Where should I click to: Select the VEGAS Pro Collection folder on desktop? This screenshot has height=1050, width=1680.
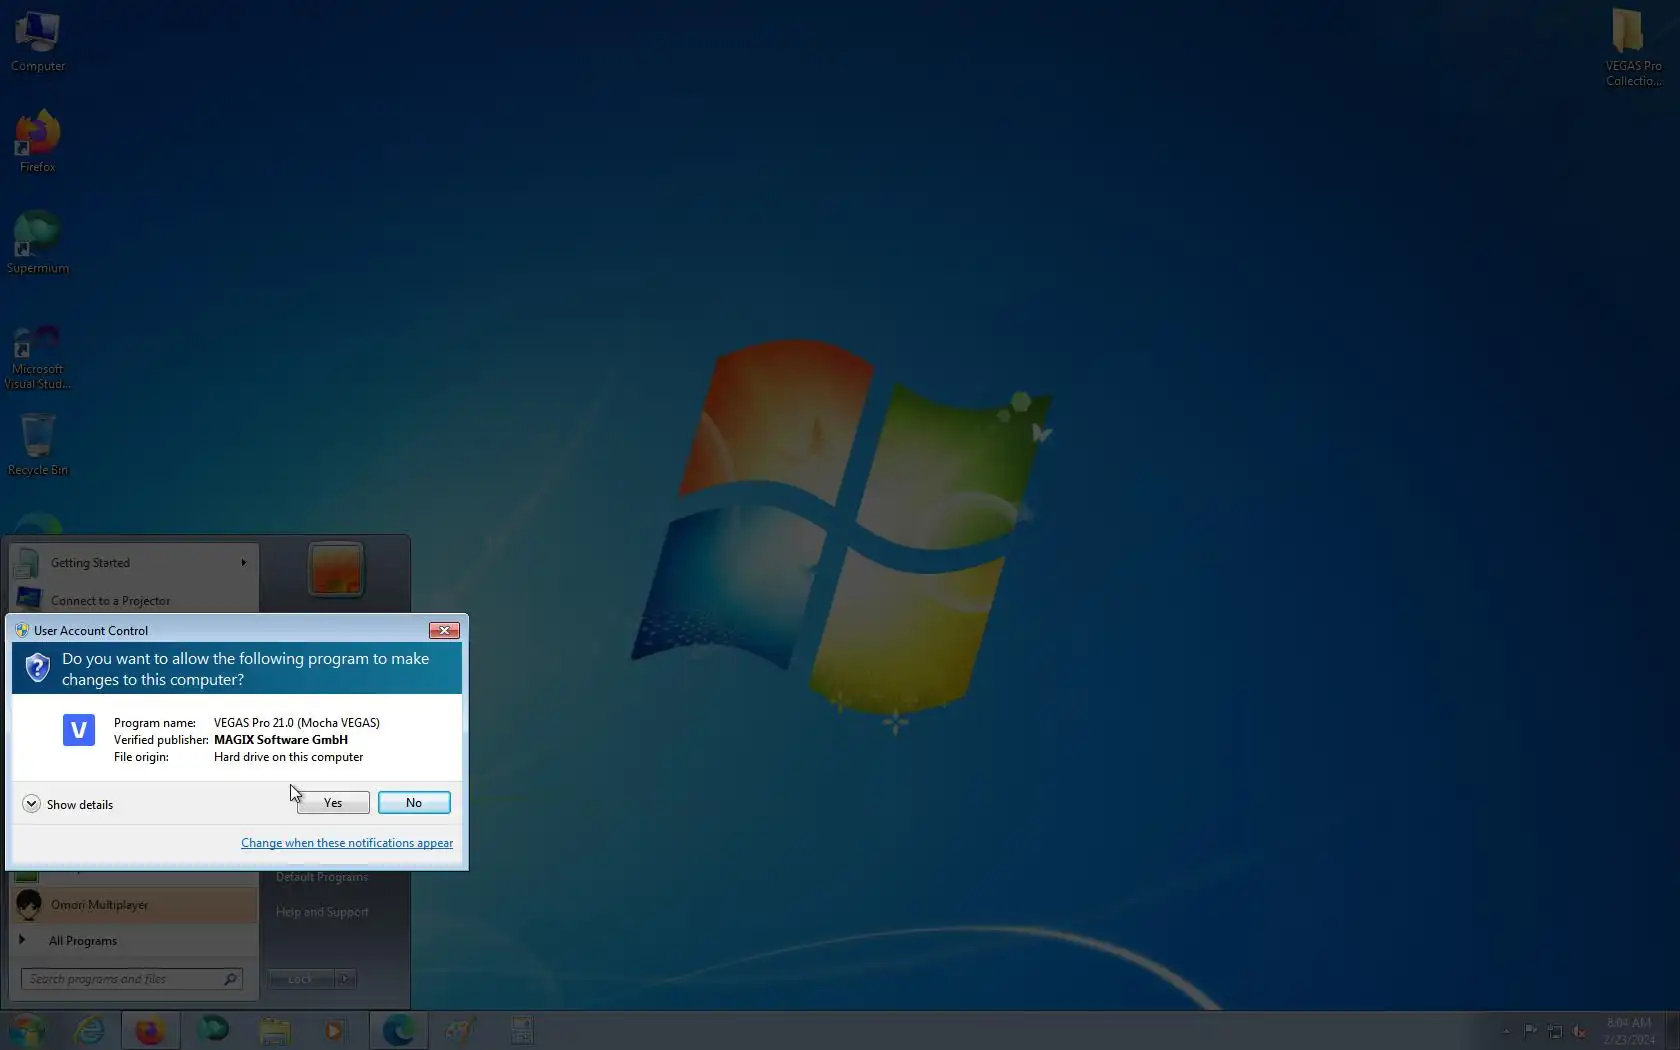(x=1634, y=48)
